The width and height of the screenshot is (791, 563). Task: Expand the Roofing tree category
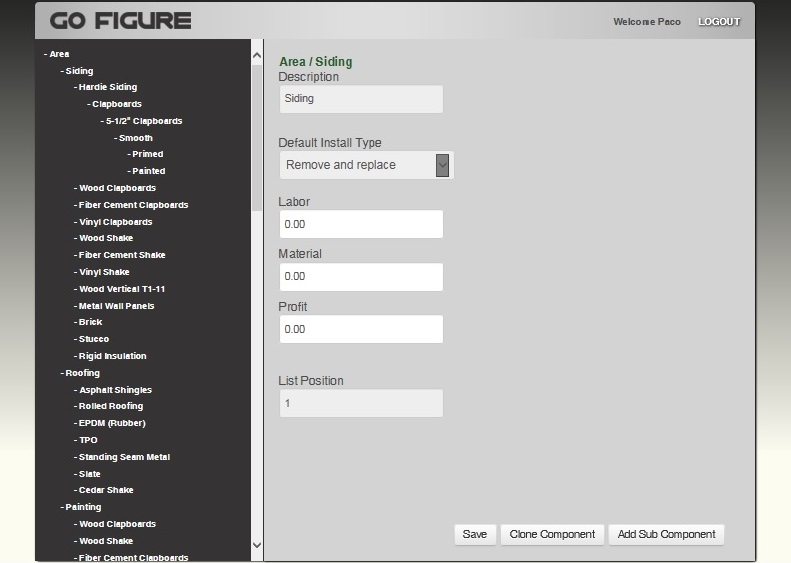click(82, 373)
